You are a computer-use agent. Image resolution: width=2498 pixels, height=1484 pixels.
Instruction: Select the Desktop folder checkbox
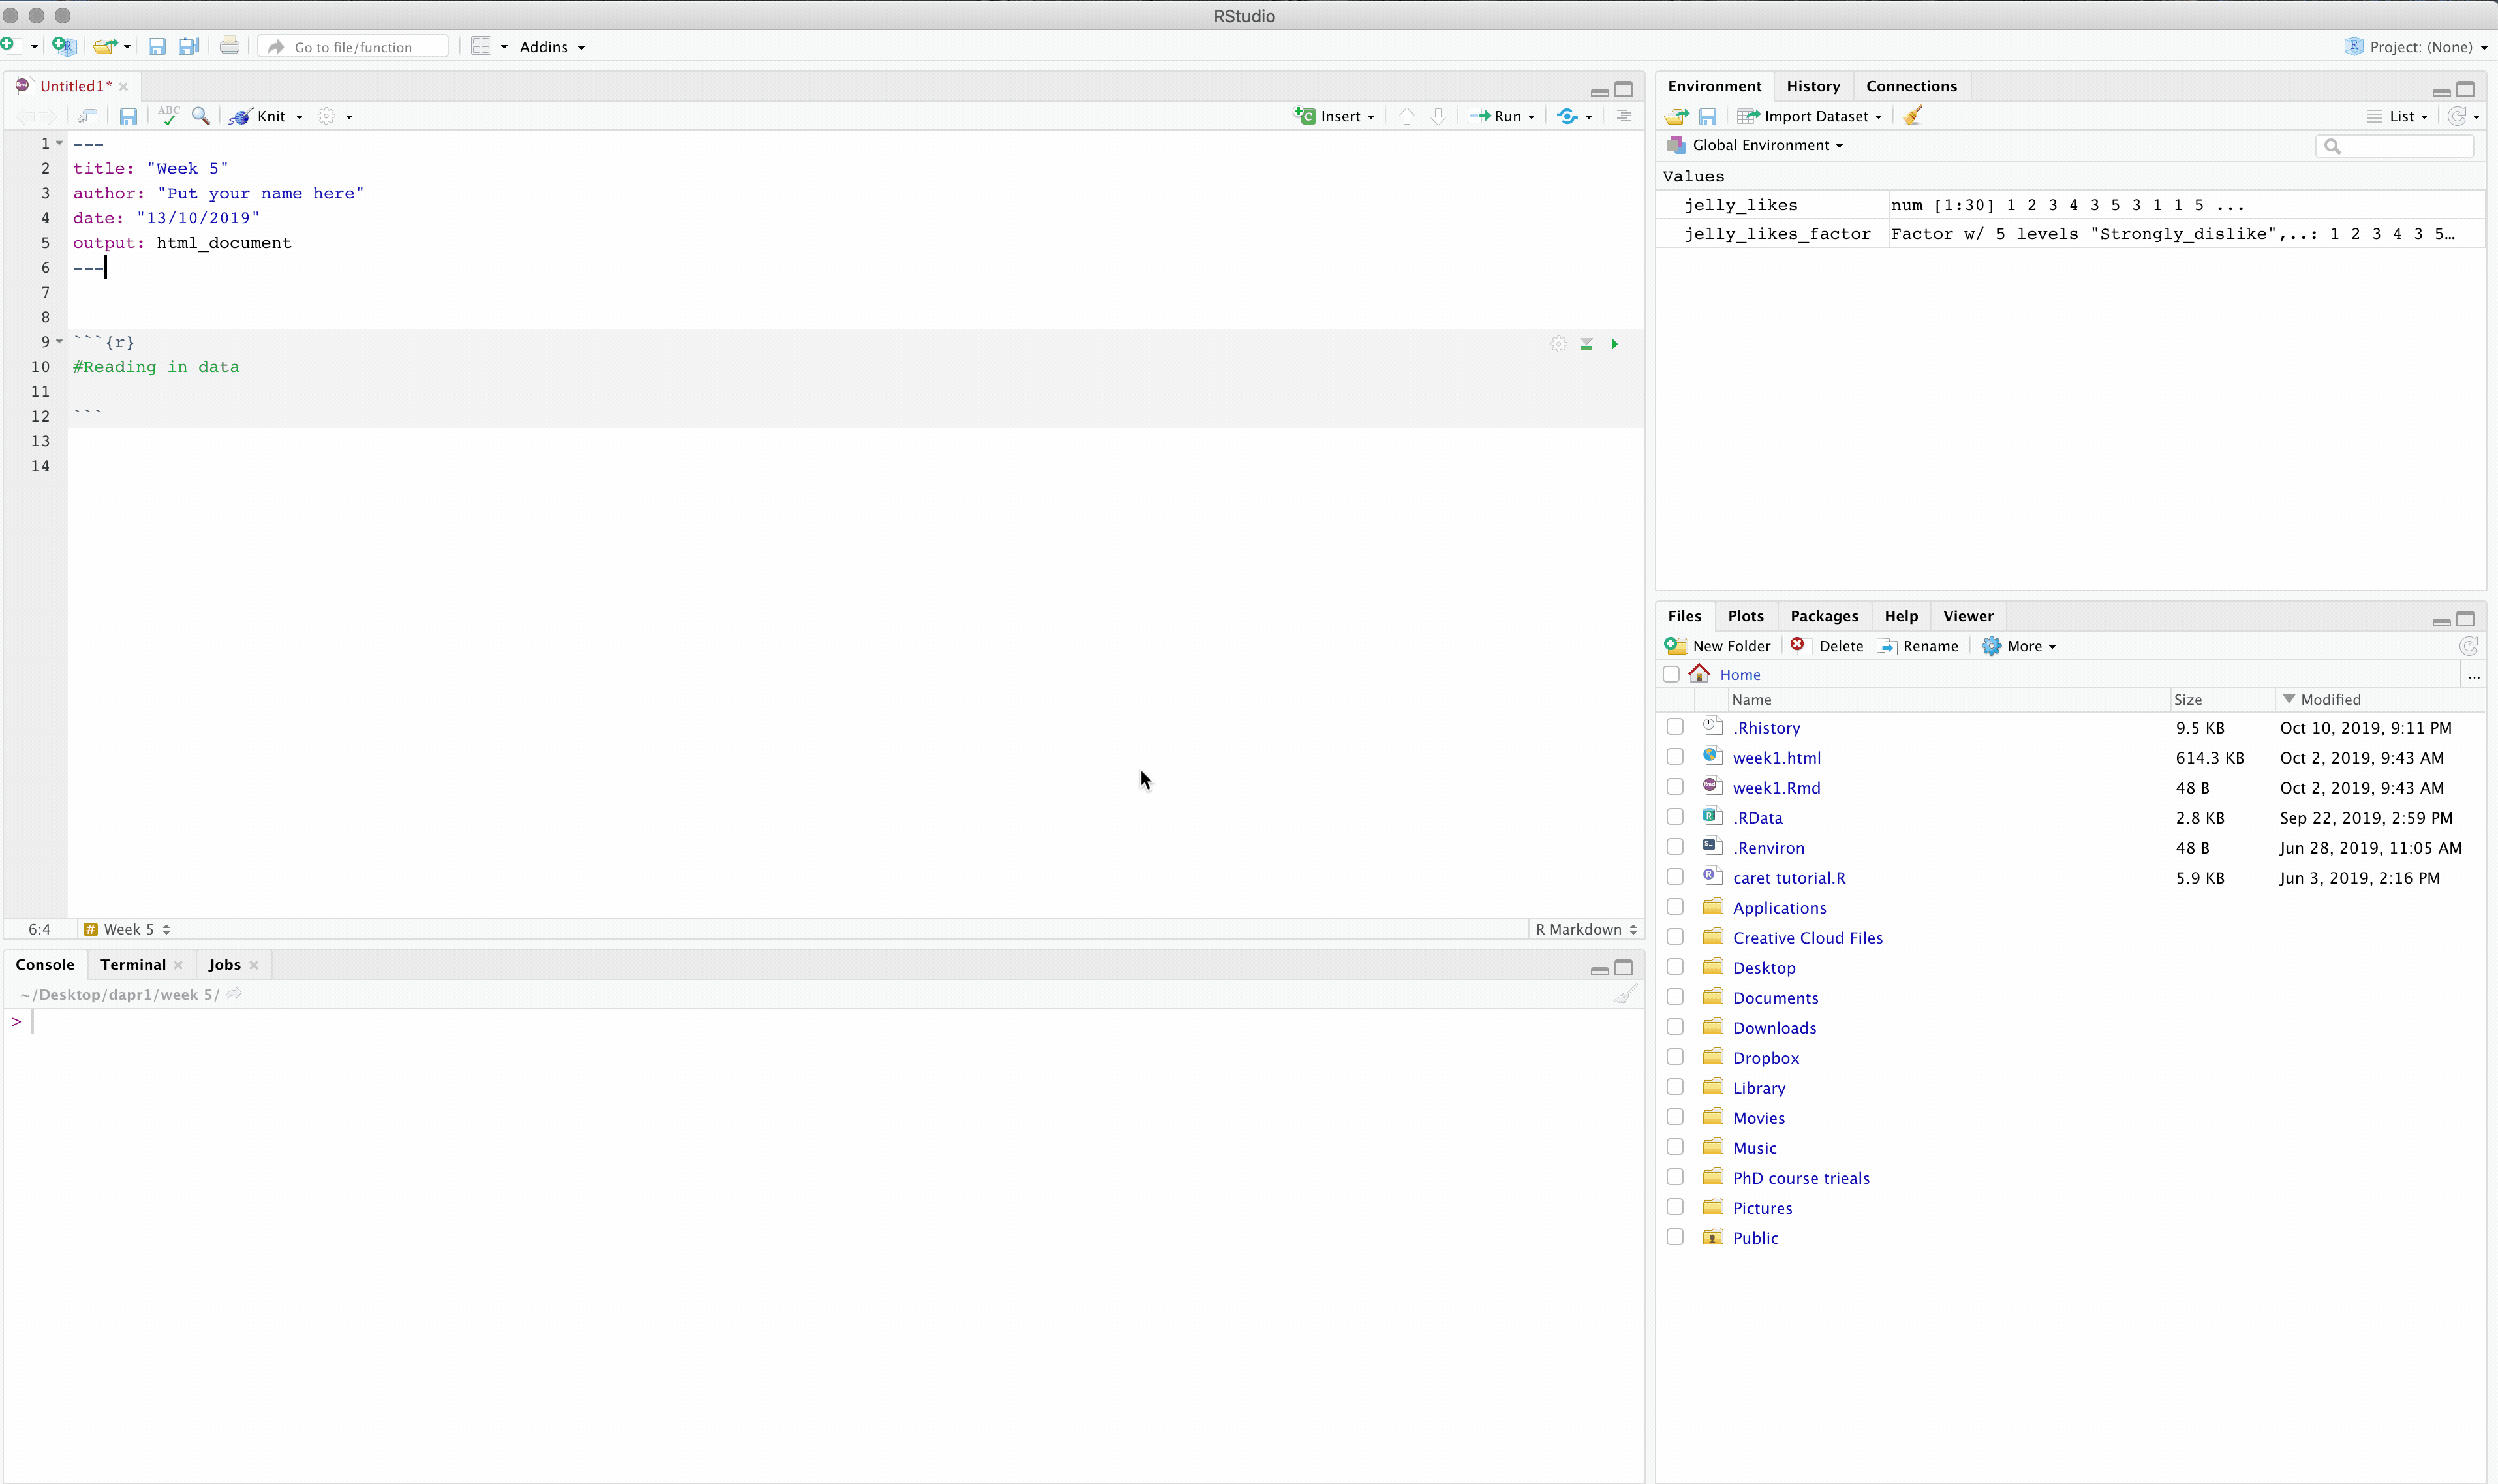click(1675, 967)
